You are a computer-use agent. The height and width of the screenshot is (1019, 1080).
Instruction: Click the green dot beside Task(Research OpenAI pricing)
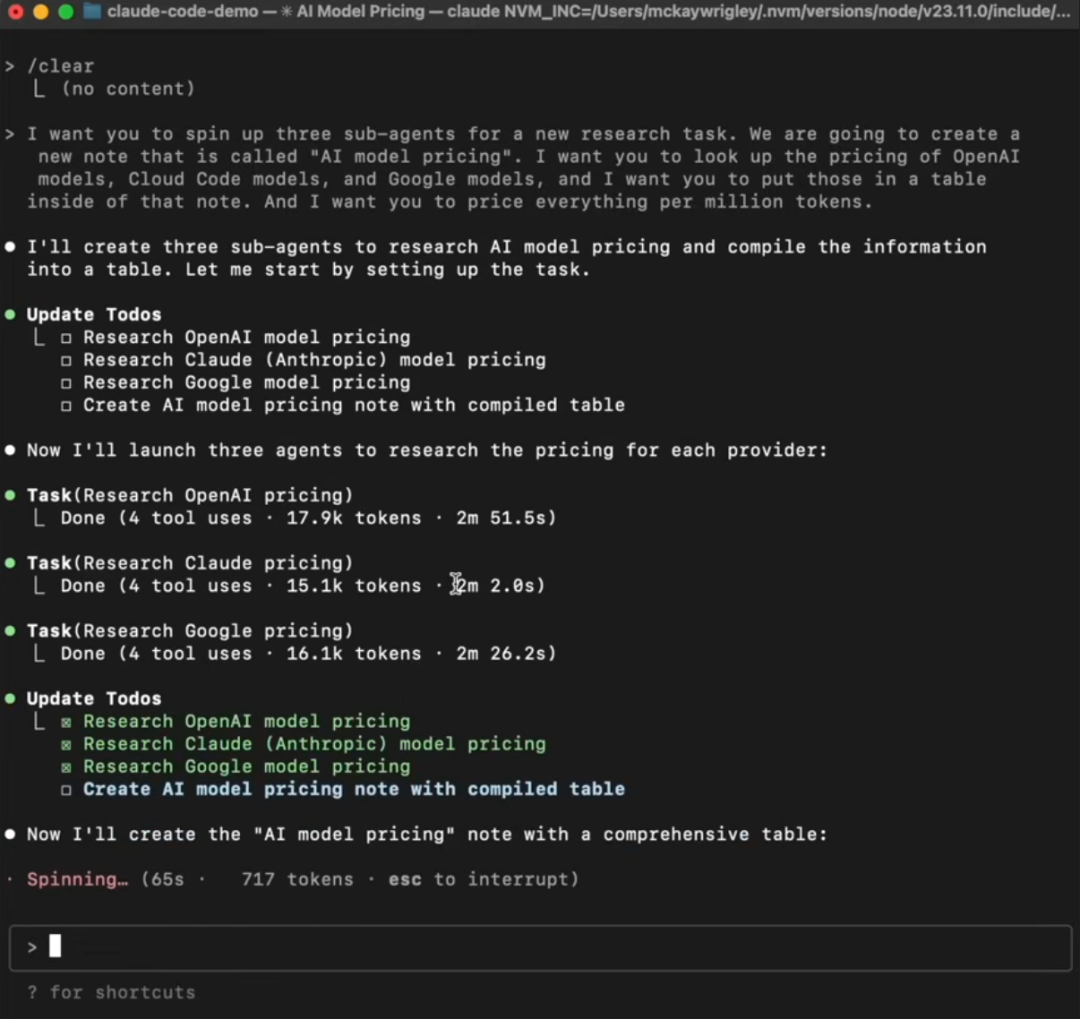pos(10,495)
